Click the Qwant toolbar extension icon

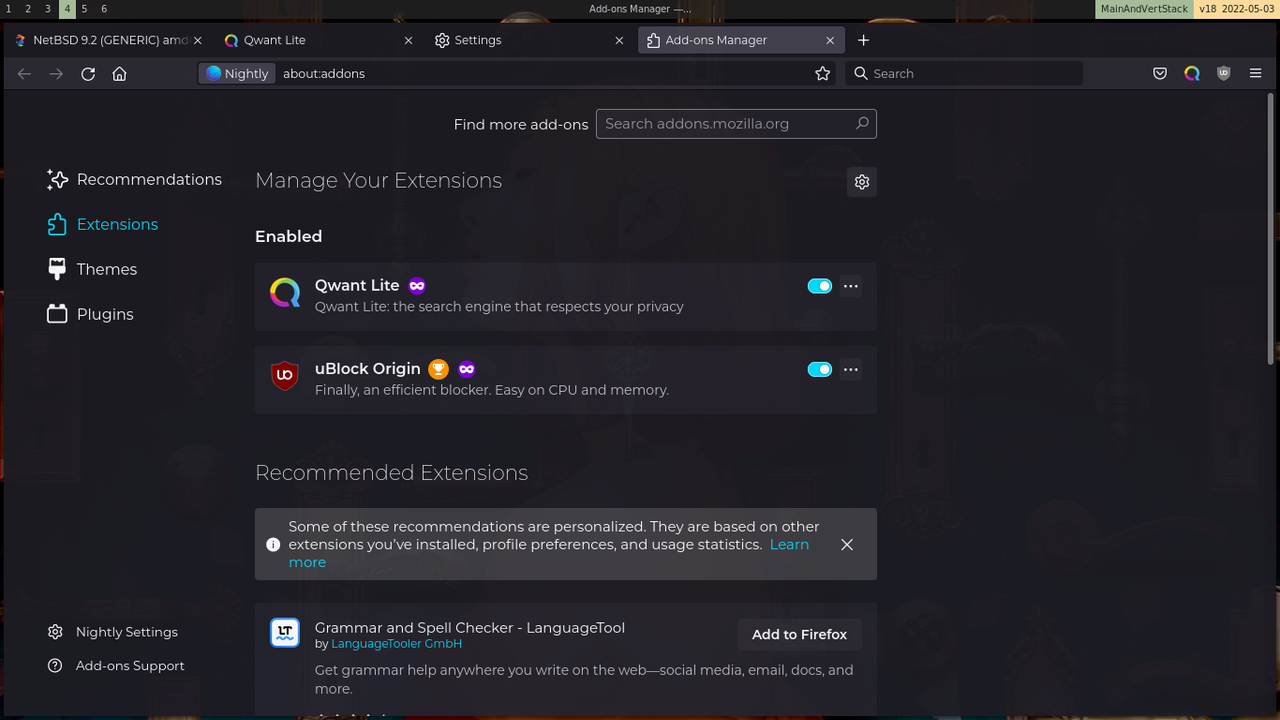1192,73
